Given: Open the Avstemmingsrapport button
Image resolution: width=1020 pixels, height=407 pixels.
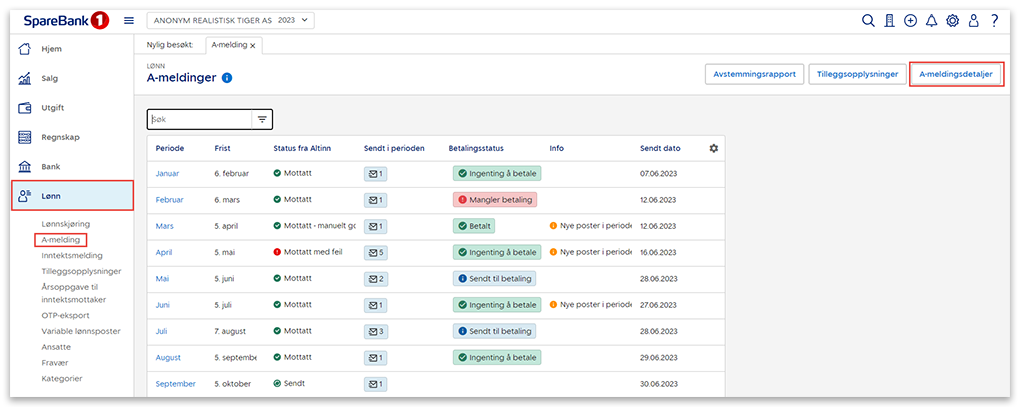Looking at the screenshot, I should pyautogui.click(x=754, y=74).
